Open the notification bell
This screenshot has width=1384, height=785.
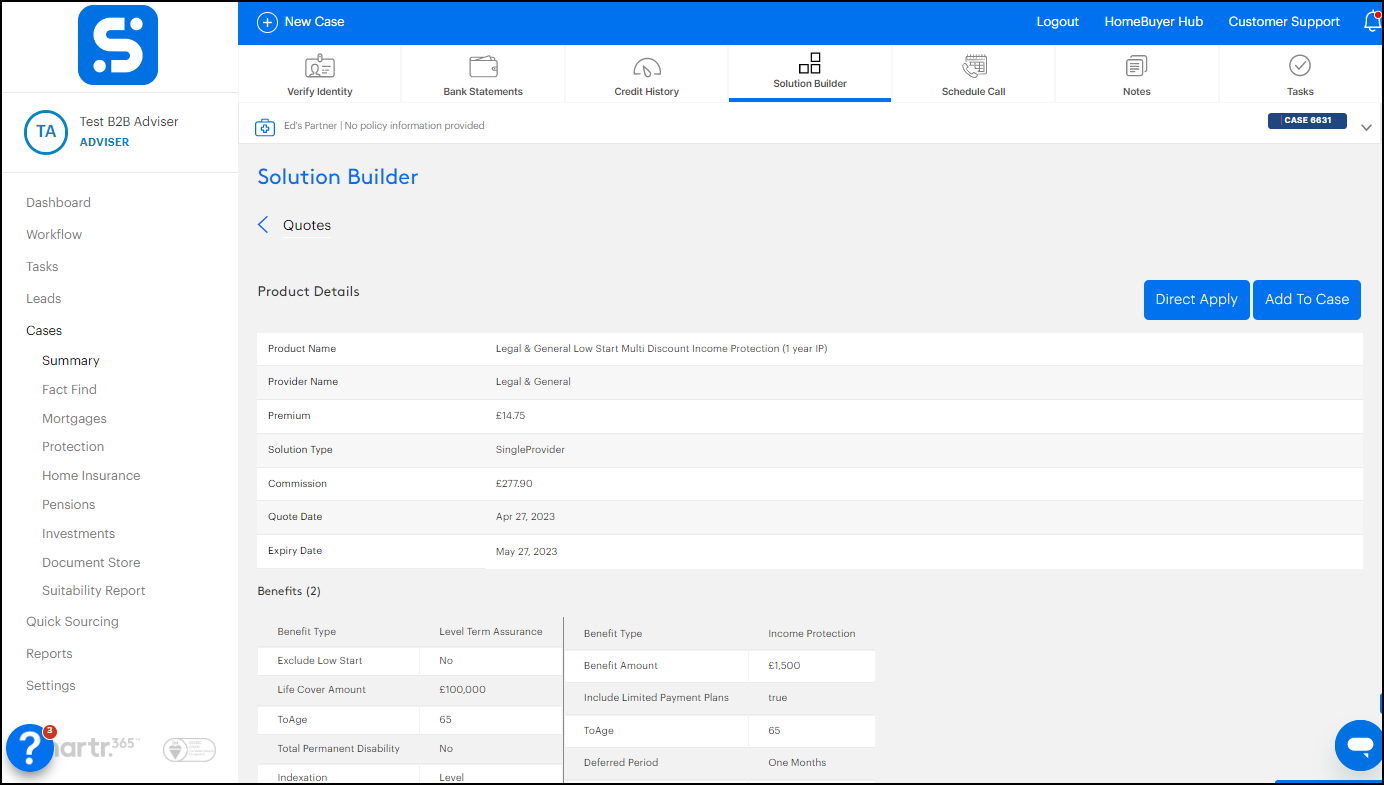[1372, 22]
